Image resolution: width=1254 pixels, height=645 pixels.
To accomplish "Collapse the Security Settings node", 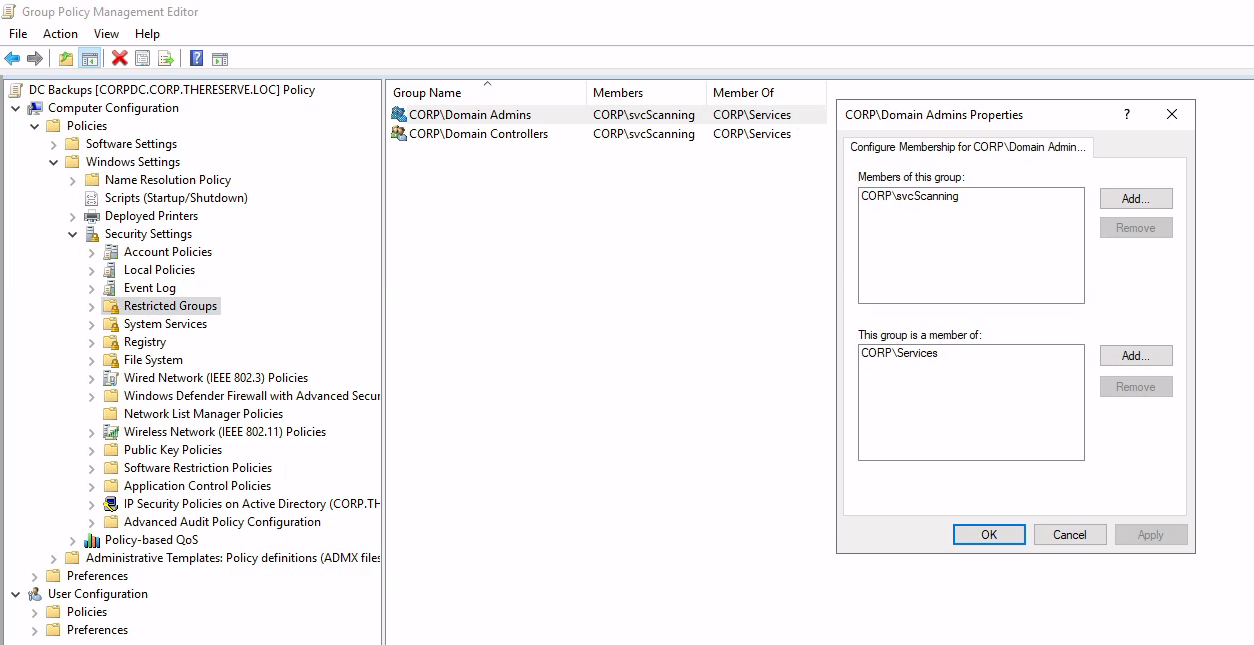I will (73, 234).
